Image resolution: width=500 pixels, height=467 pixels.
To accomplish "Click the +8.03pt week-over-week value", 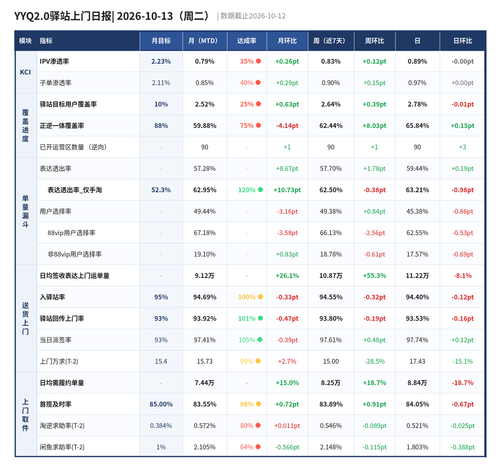I will 374,126.
